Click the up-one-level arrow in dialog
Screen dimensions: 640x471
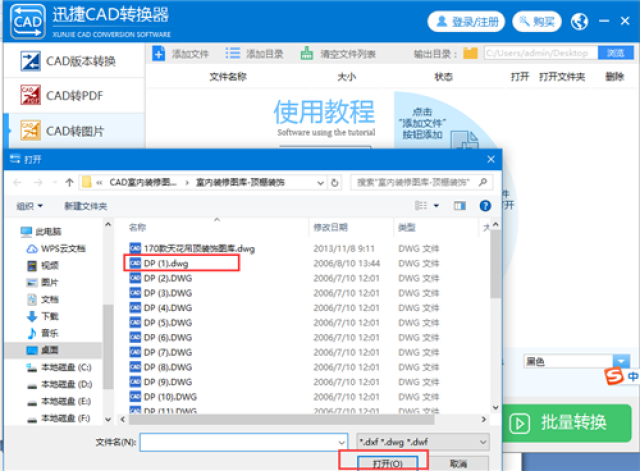pos(69,182)
